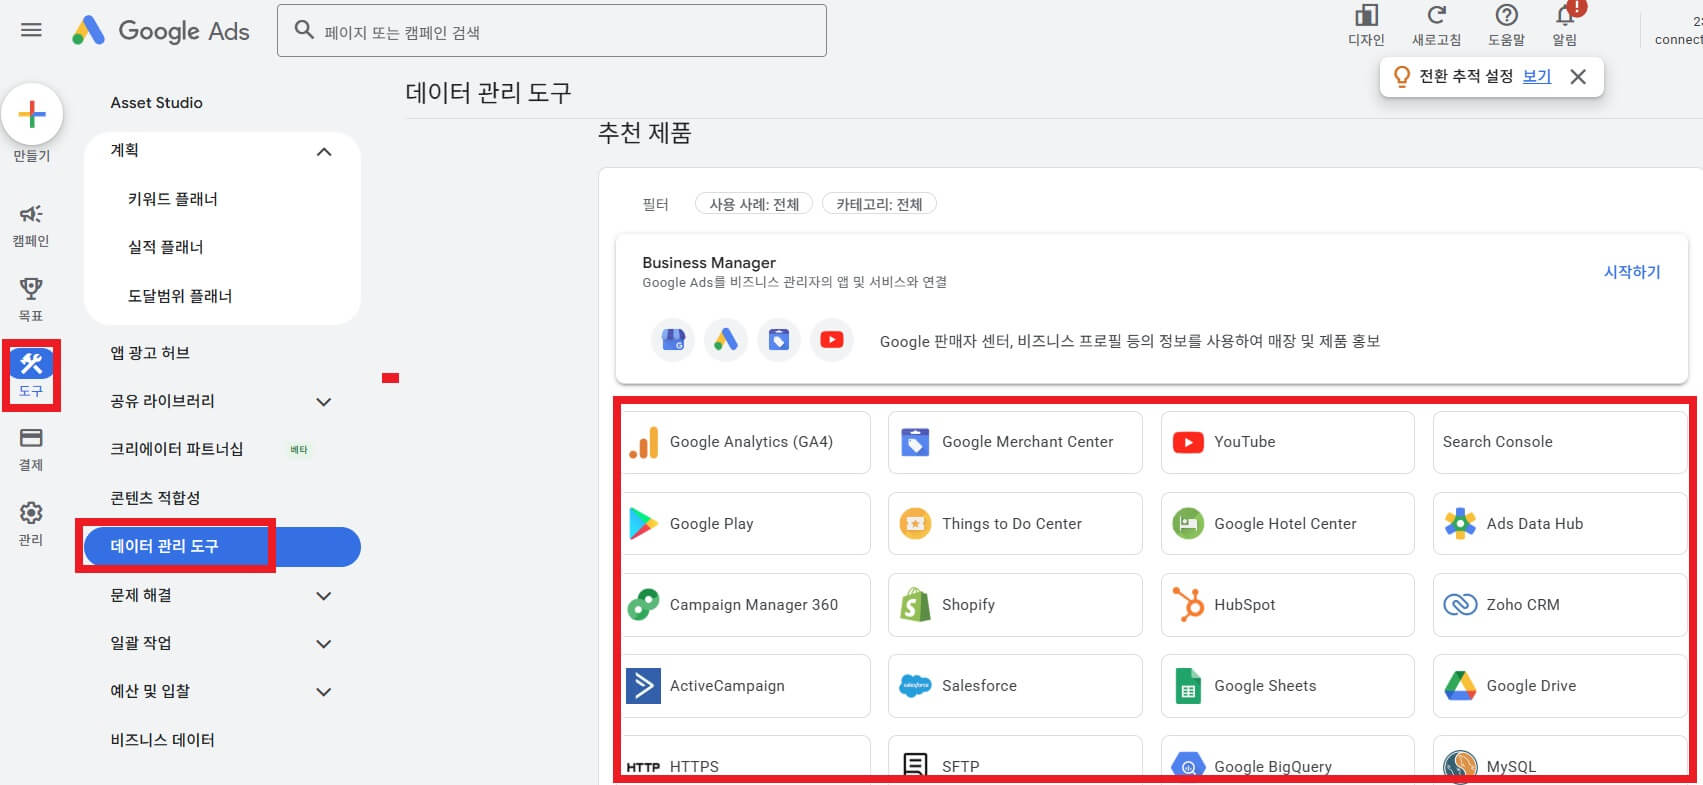The width and height of the screenshot is (1703, 785).
Task: Select the SFTP data source card
Action: (1015, 760)
